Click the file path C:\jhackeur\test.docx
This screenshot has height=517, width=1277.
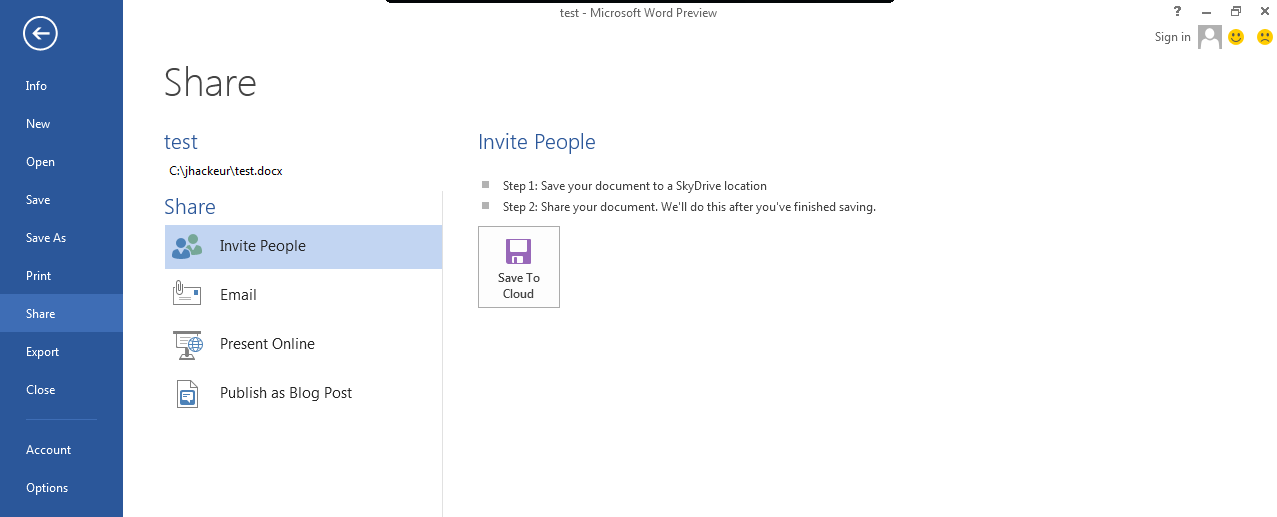click(x=226, y=171)
